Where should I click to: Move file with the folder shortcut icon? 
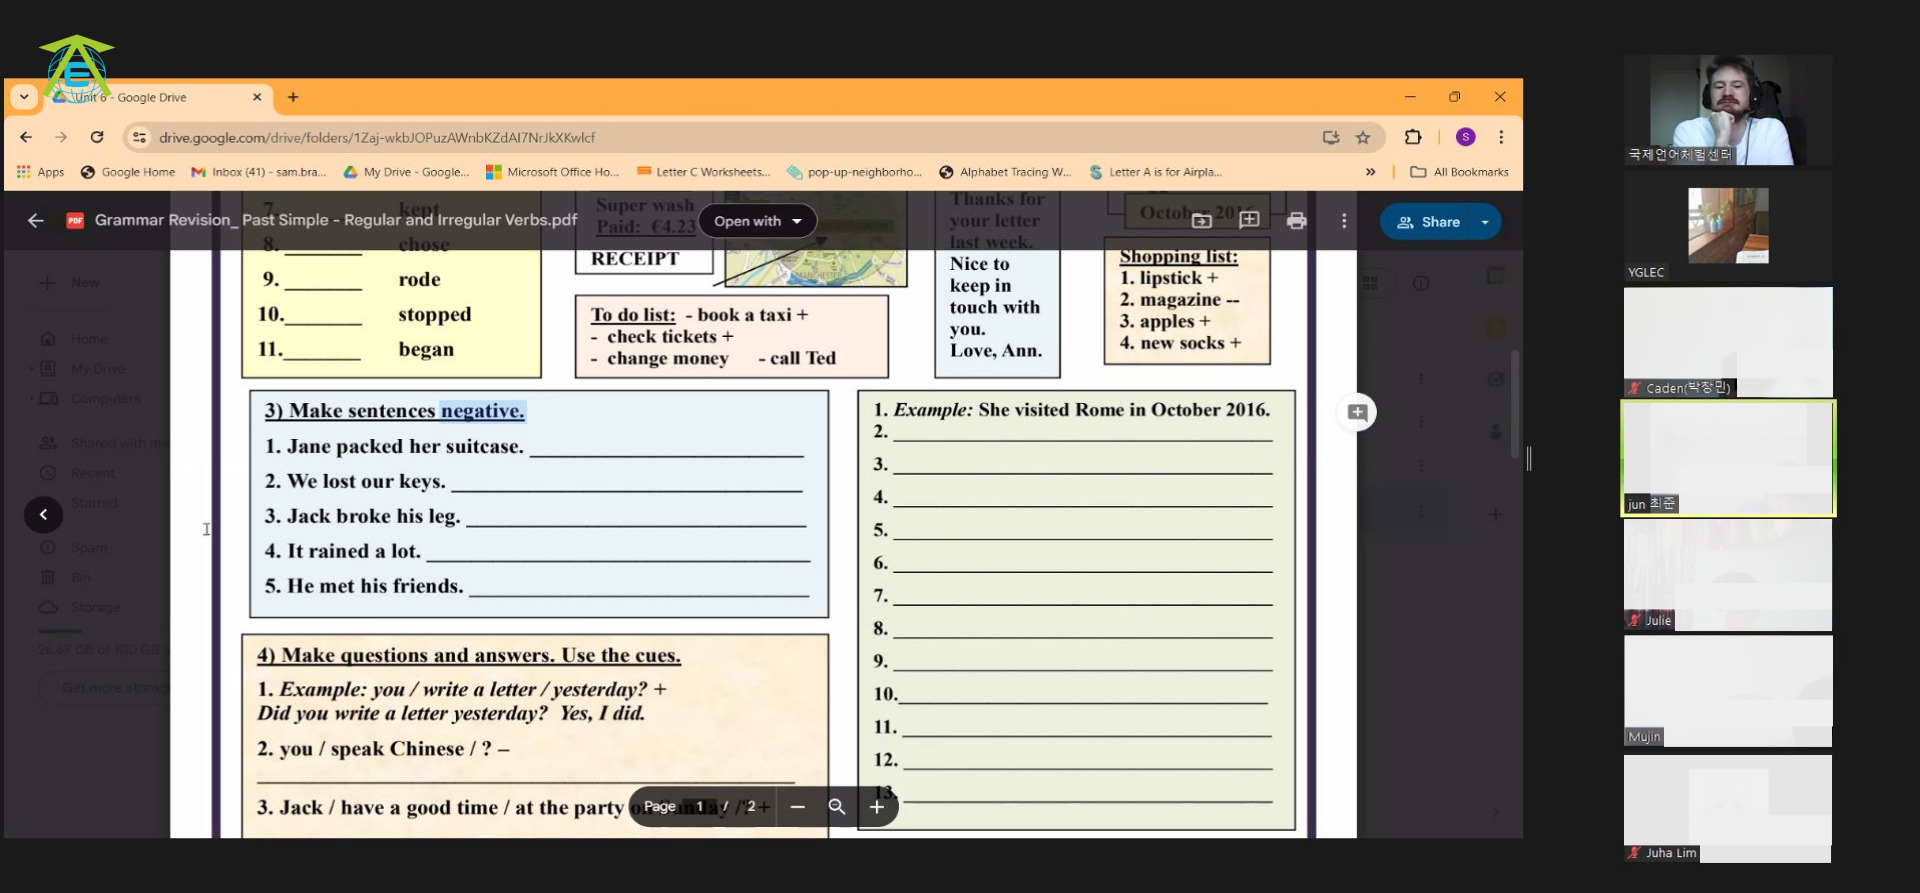coord(1202,220)
